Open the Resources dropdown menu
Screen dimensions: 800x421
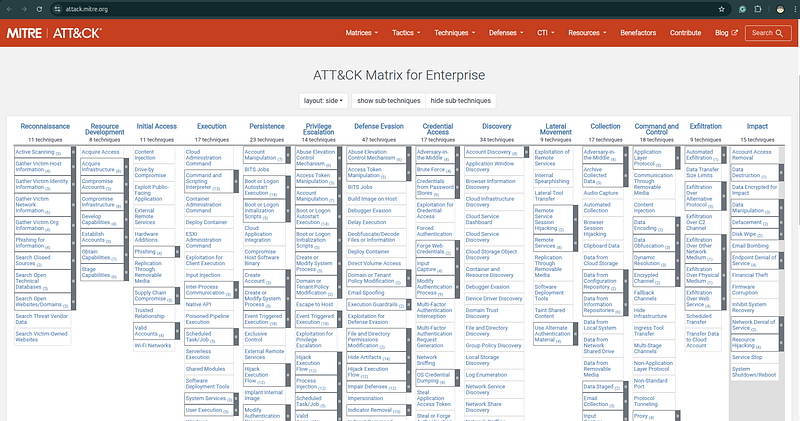(587, 33)
